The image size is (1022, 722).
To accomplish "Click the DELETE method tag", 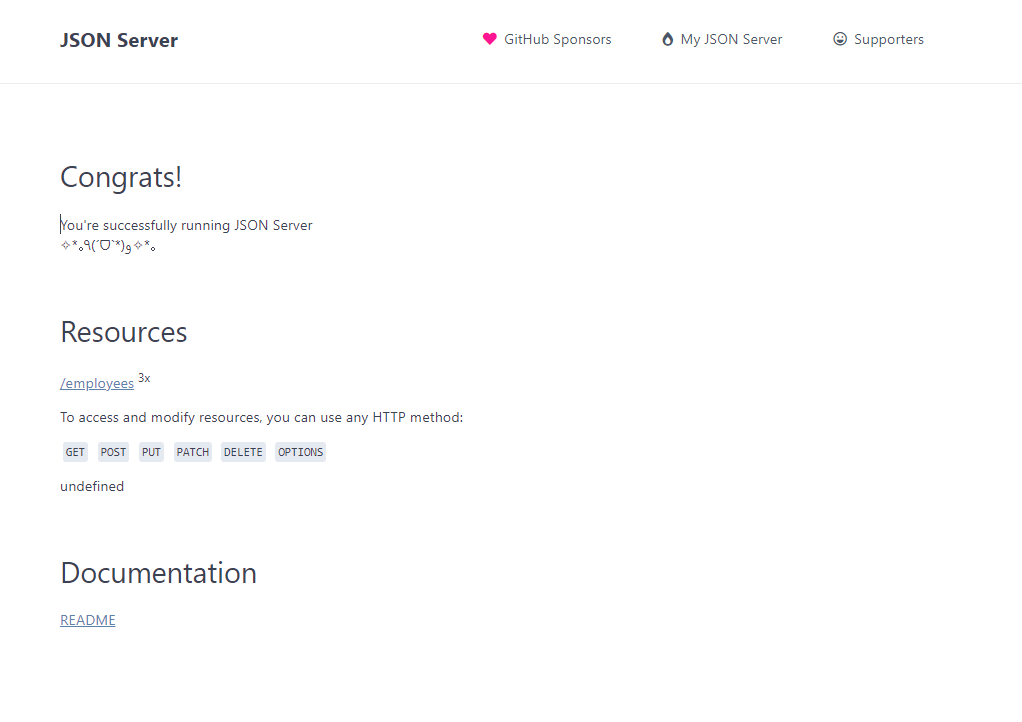I will click(x=243, y=452).
